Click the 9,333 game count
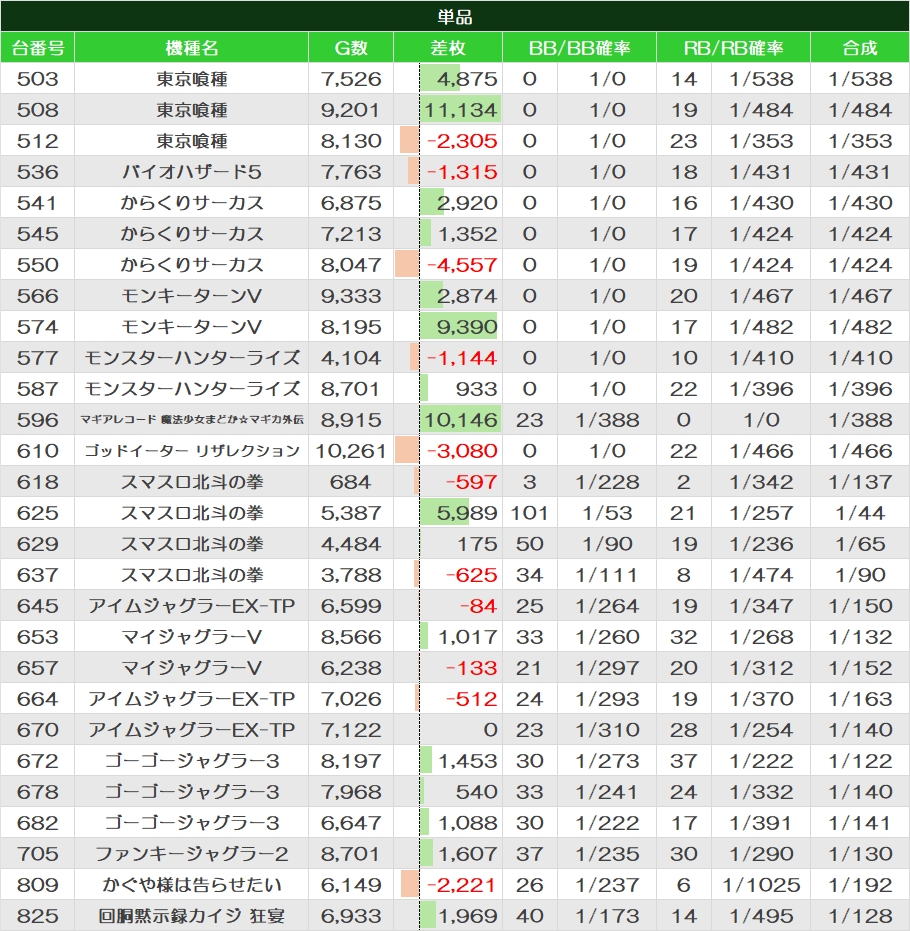The image size is (910, 931). pyautogui.click(x=351, y=296)
